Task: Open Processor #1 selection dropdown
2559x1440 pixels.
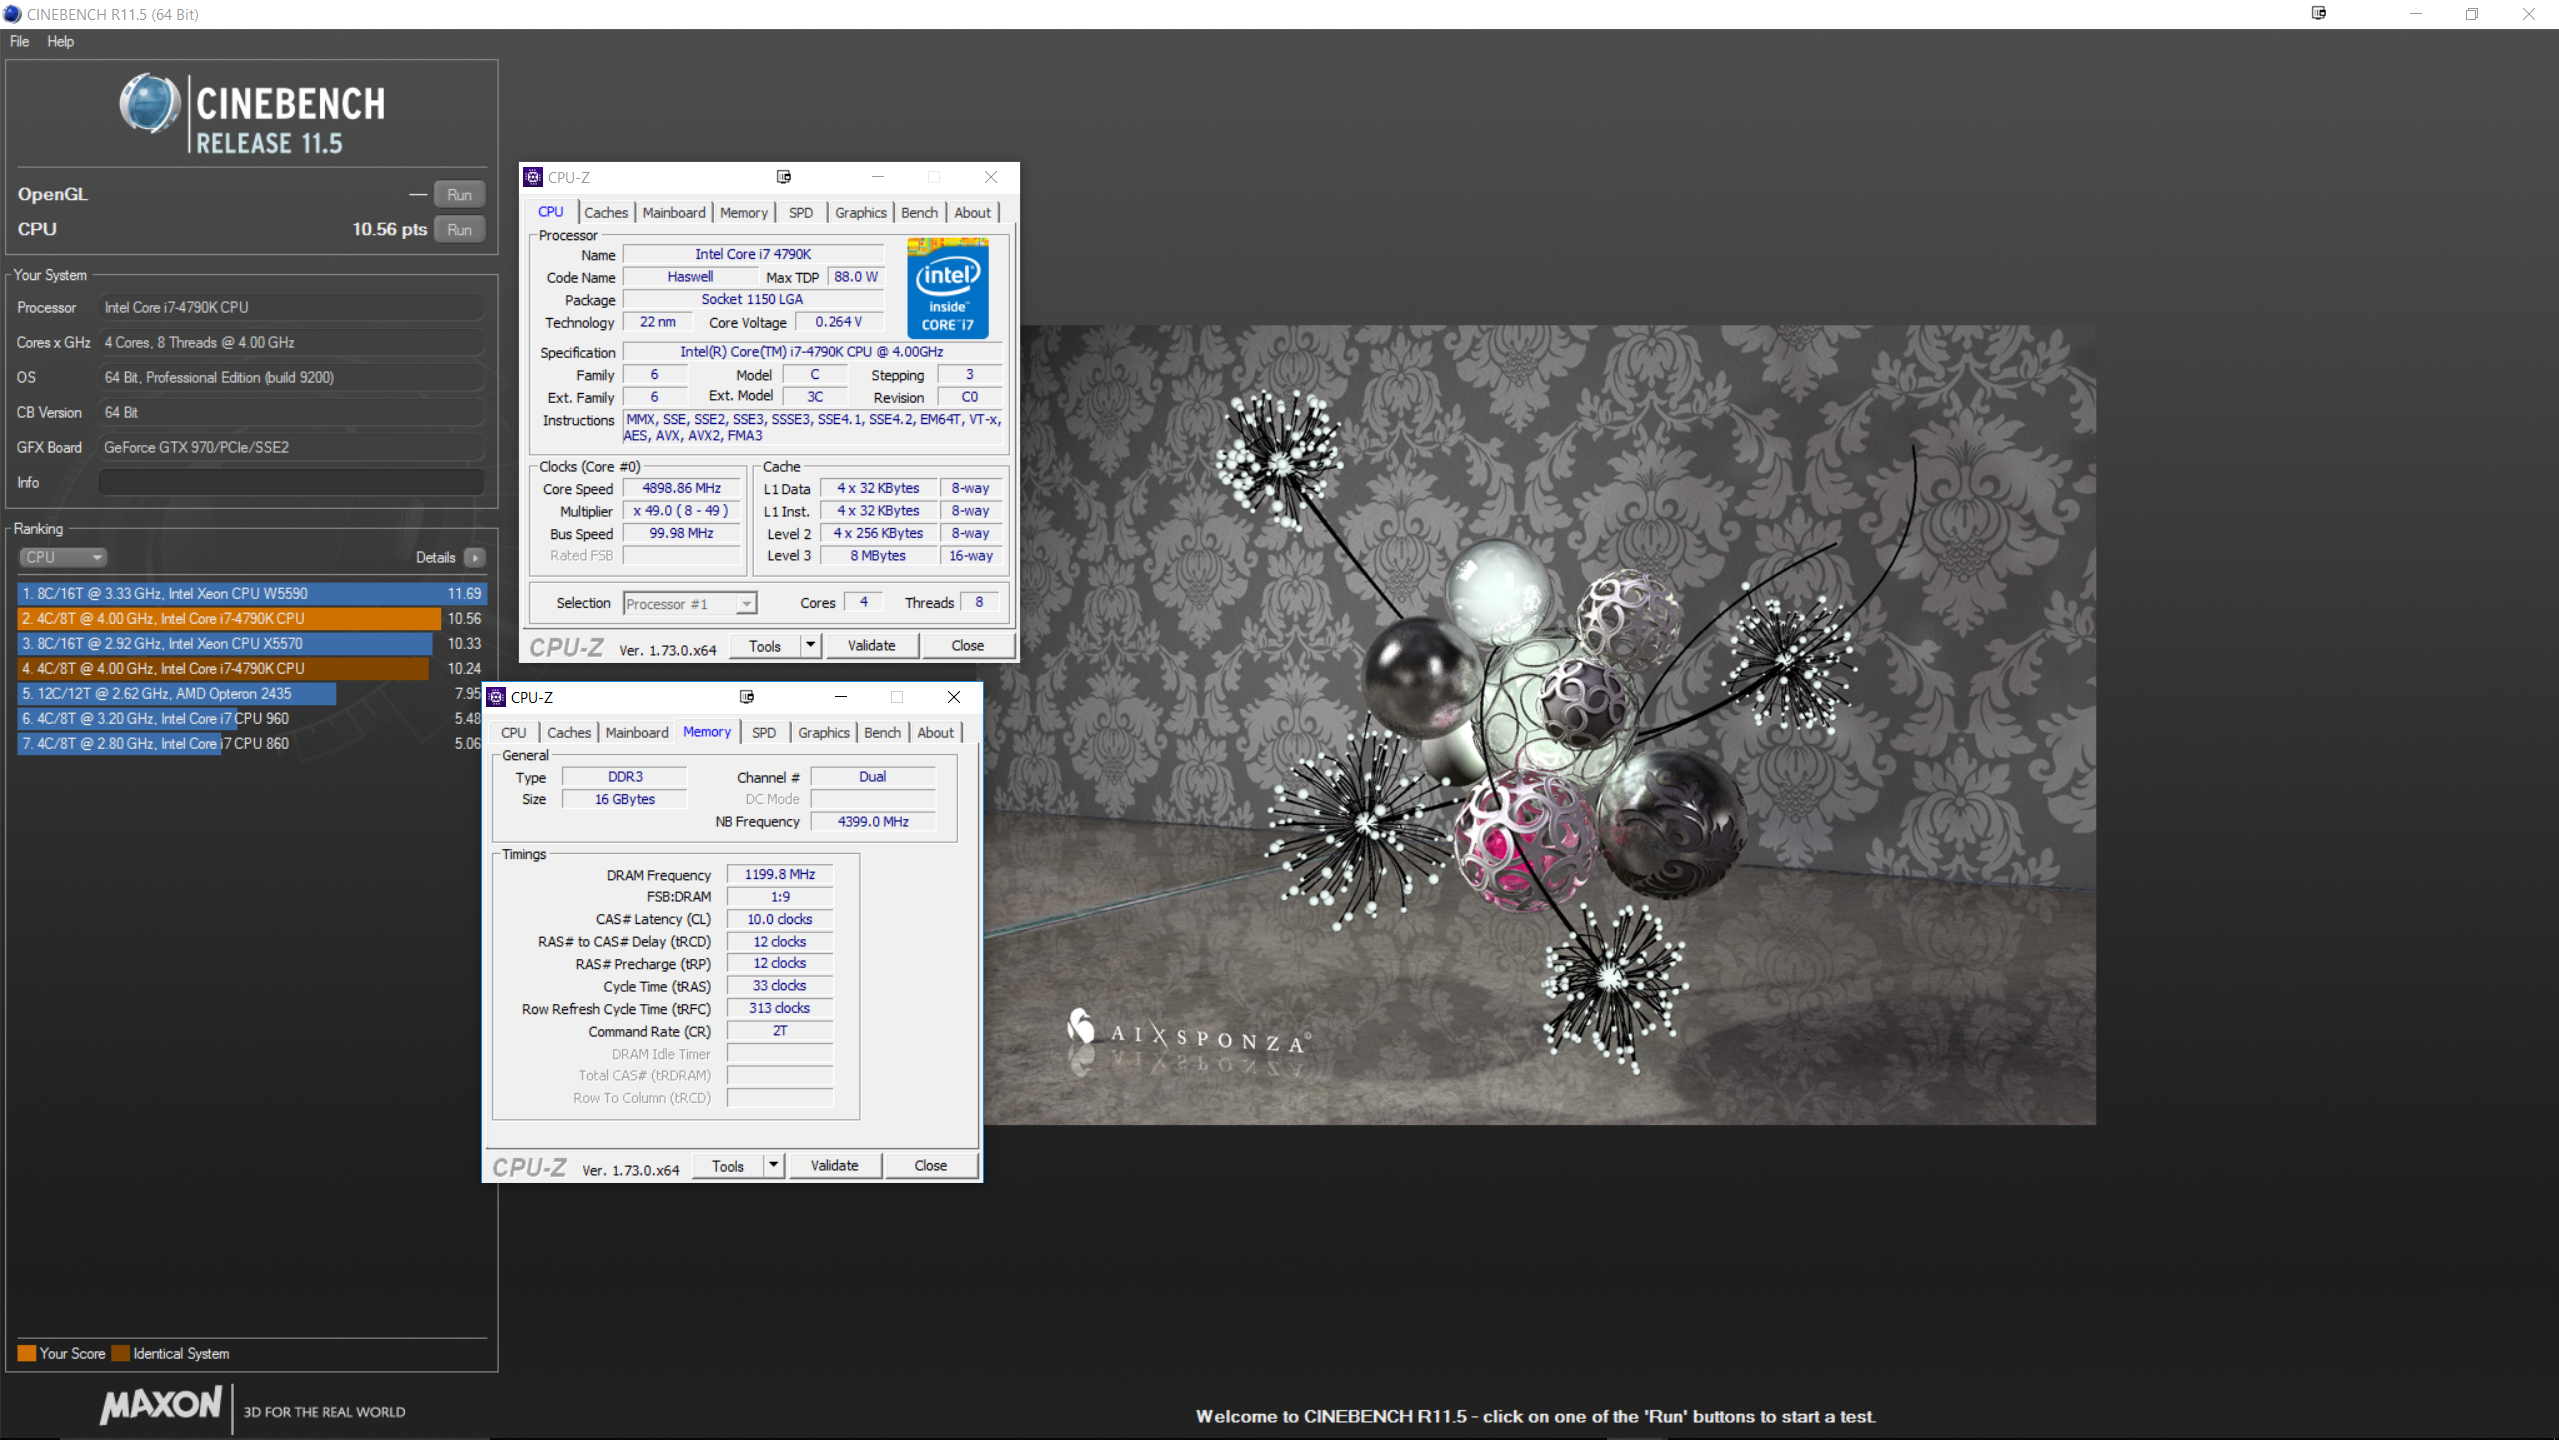Action: 690,603
